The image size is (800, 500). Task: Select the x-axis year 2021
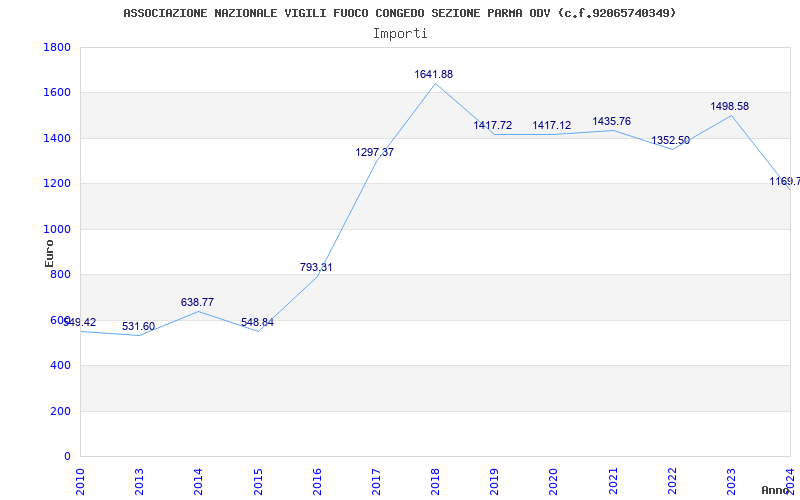[x=613, y=481]
